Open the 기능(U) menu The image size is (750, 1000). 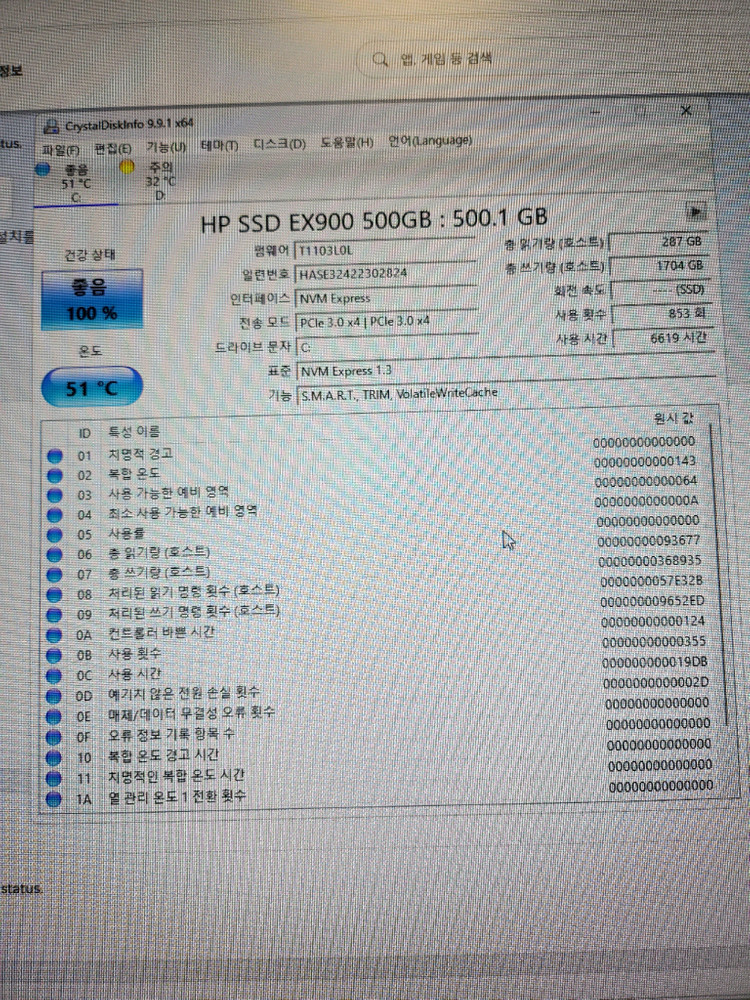pyautogui.click(x=166, y=147)
